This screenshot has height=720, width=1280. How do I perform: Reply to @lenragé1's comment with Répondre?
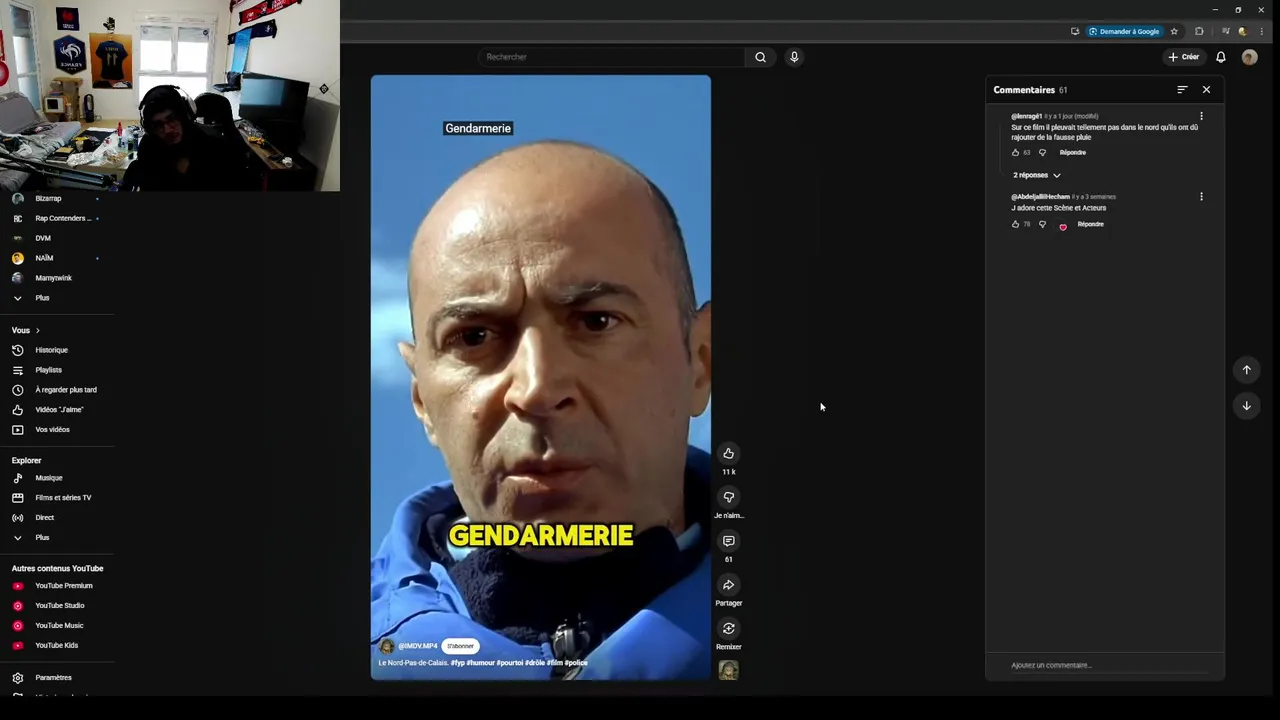(1072, 153)
